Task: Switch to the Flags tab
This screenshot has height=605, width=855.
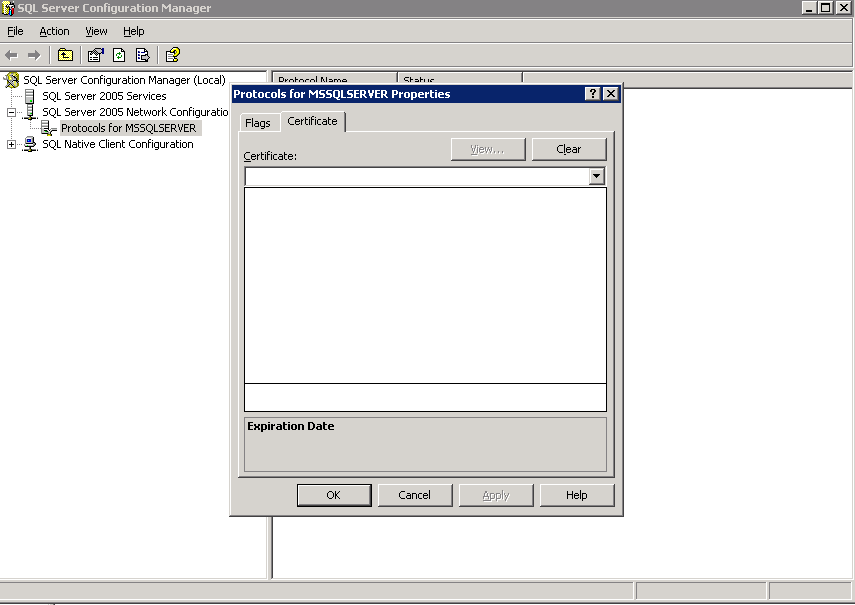Action: pos(258,123)
